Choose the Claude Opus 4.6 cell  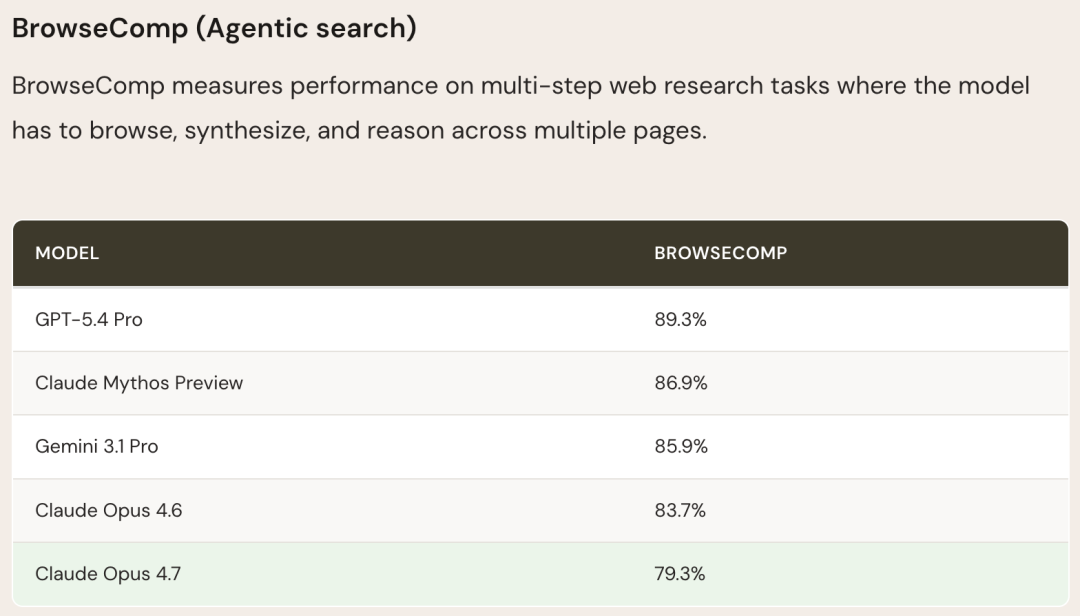108,510
